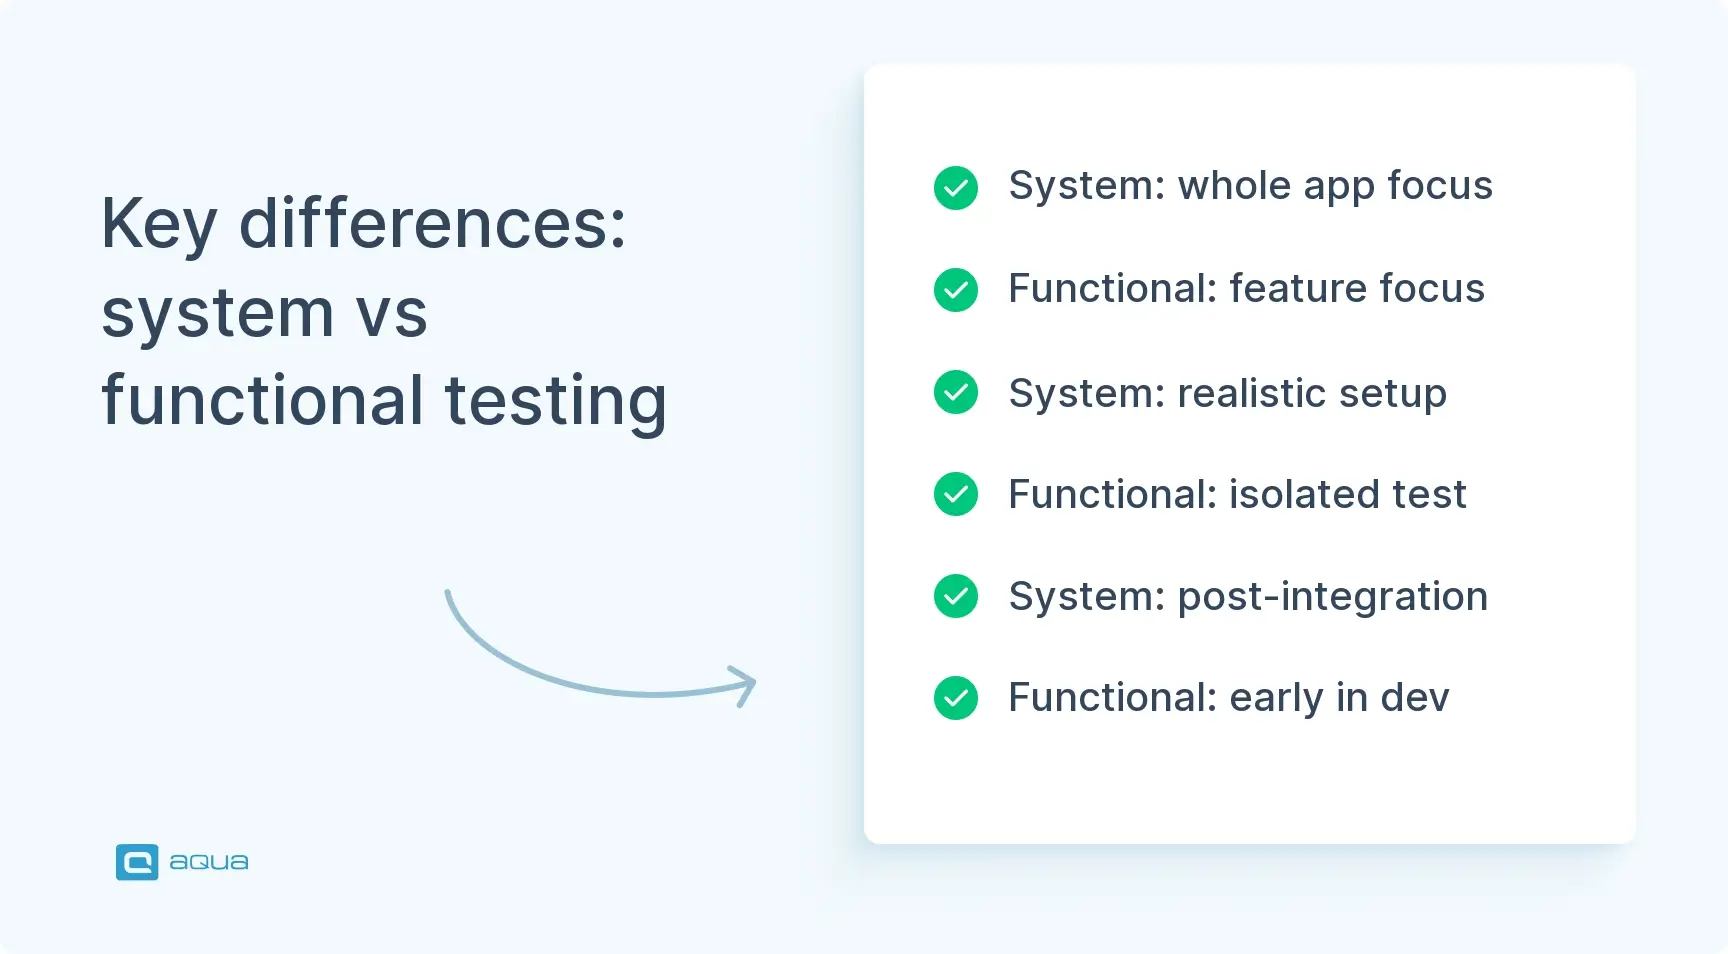Viewport: 1728px width, 954px height.
Task: Click the "Functional: early in dev" text
Action: [x=1228, y=698]
